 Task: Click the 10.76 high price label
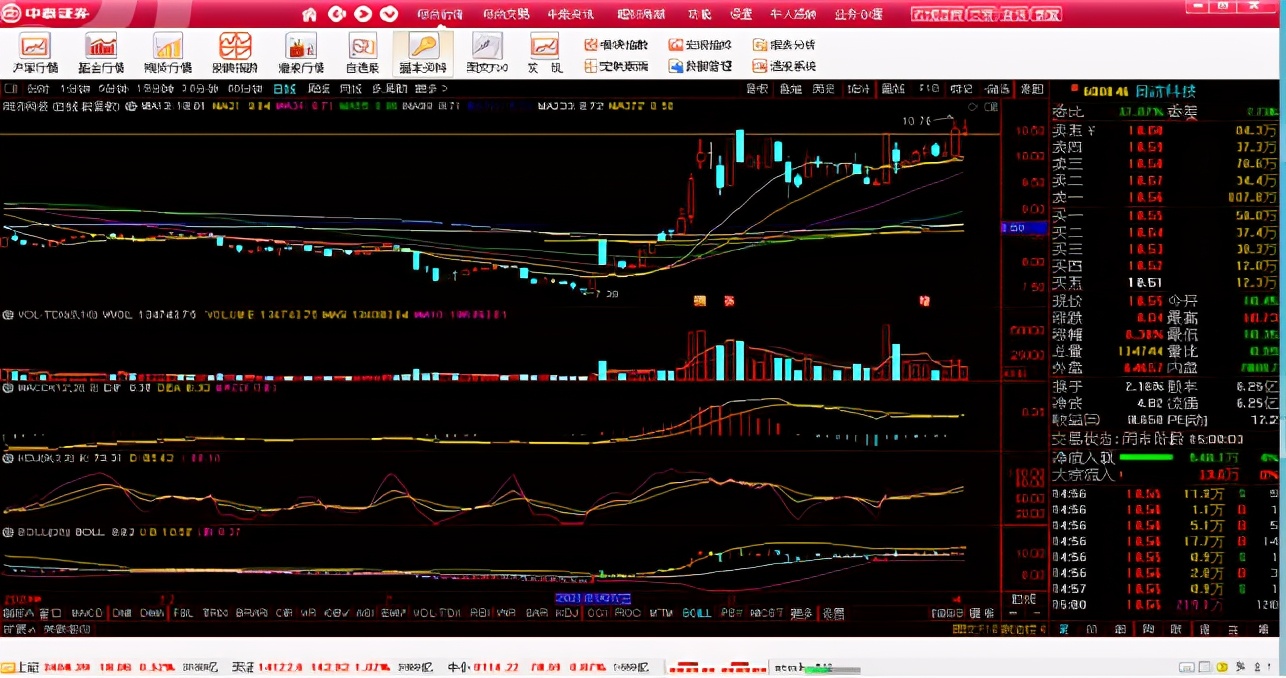point(916,121)
